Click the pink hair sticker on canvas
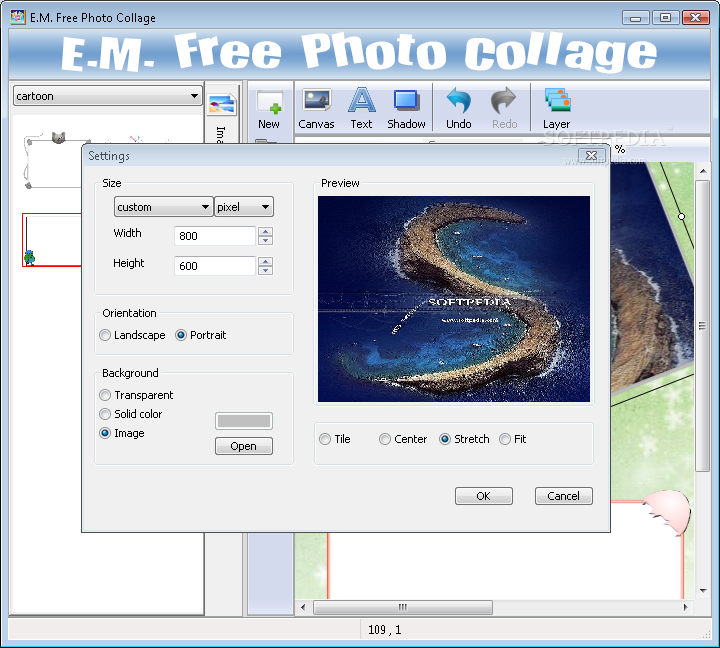This screenshot has width=720, height=648. click(x=667, y=511)
